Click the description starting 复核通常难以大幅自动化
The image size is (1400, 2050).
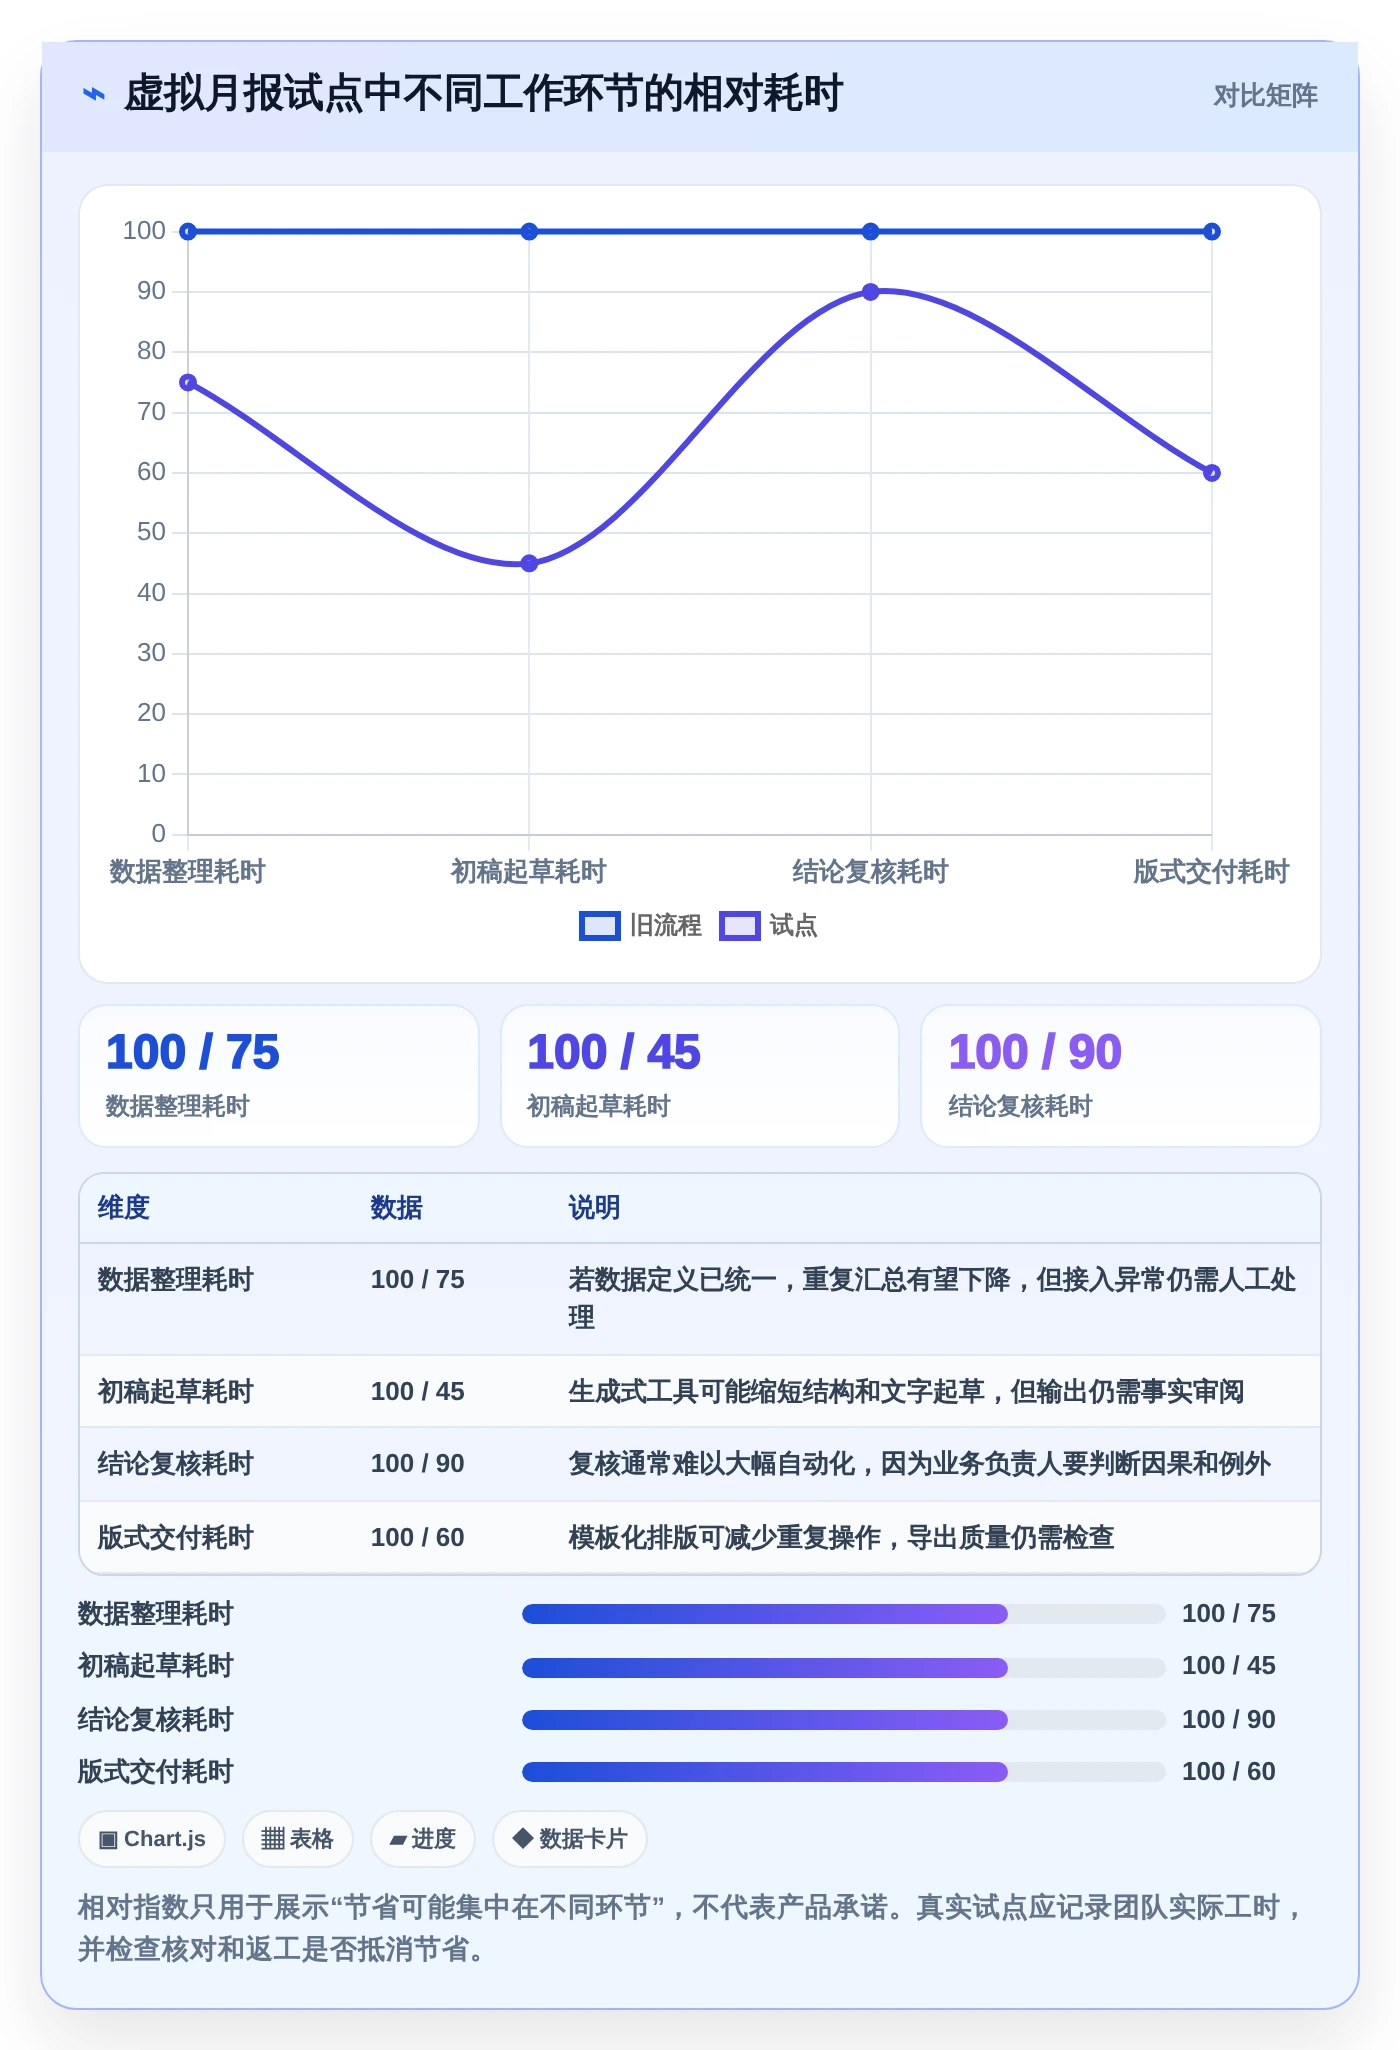tap(919, 1464)
